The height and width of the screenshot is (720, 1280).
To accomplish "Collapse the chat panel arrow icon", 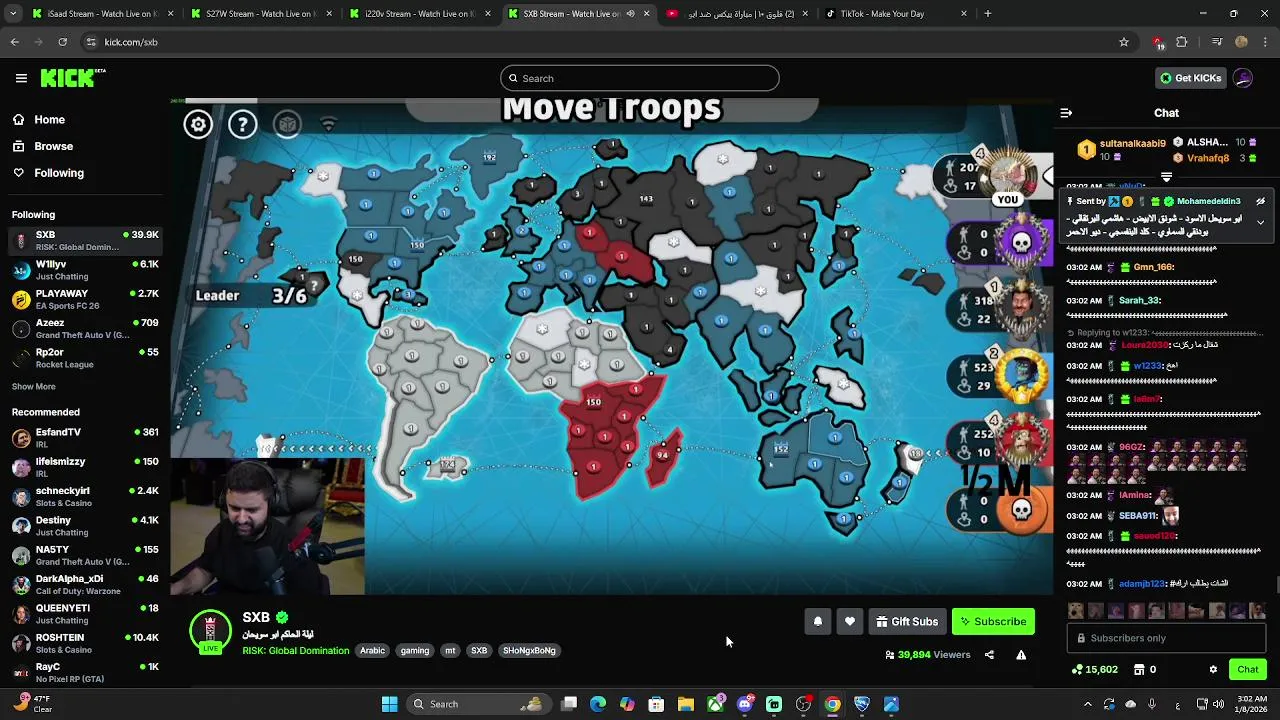I will (x=1066, y=113).
